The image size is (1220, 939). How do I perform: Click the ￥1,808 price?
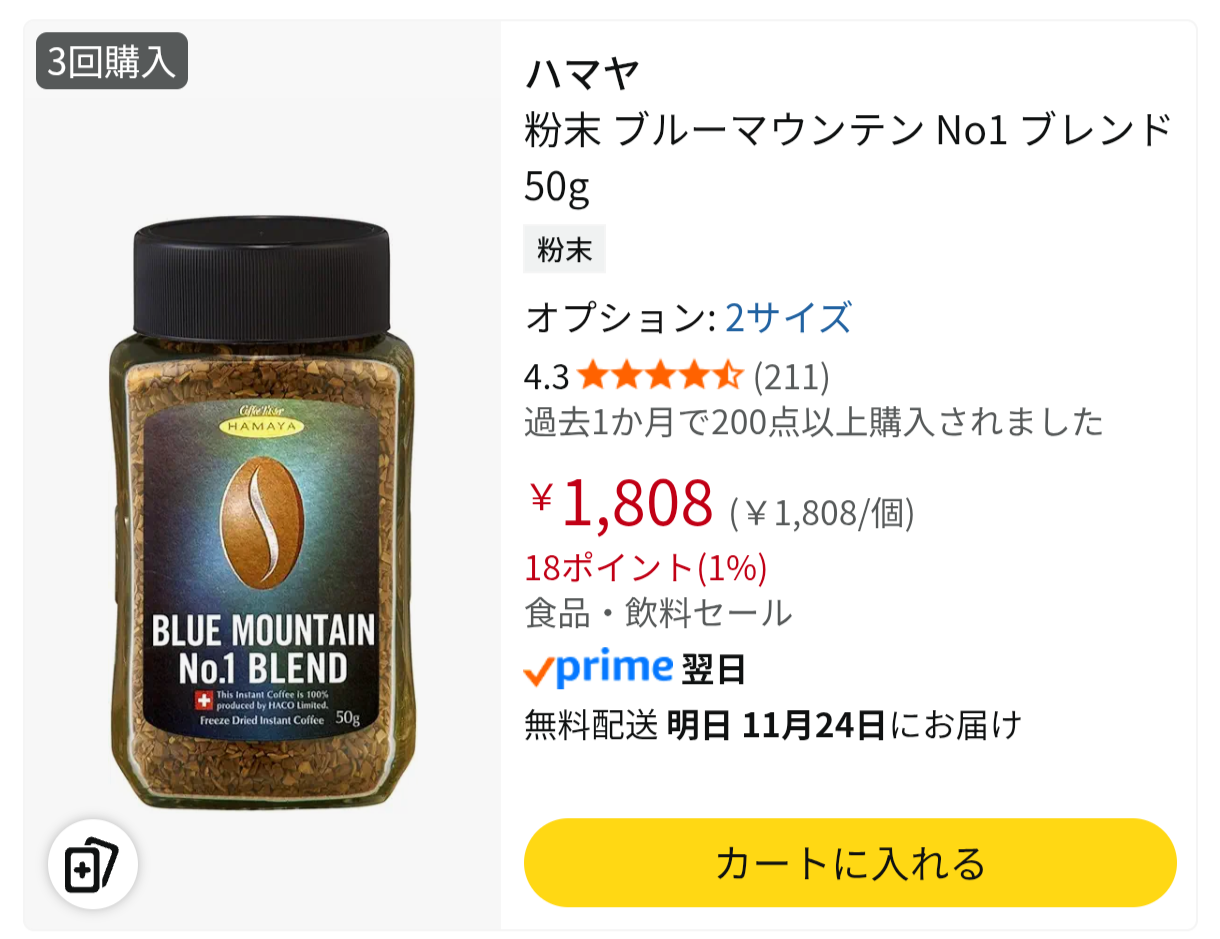(620, 502)
